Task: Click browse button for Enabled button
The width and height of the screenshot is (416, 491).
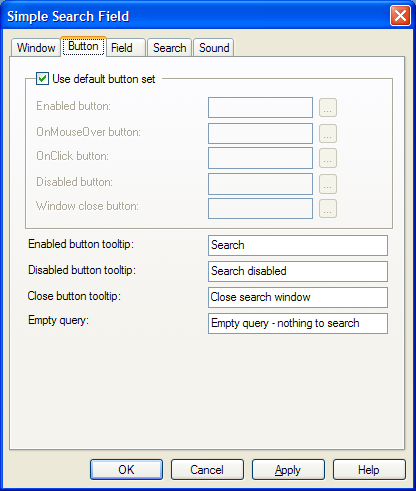Action: click(x=328, y=108)
